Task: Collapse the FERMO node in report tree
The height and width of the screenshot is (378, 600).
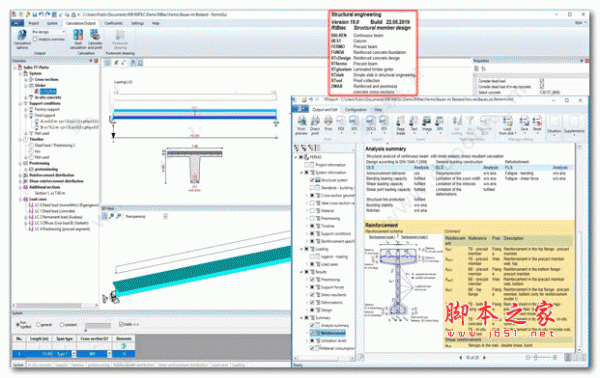Action: click(x=296, y=157)
